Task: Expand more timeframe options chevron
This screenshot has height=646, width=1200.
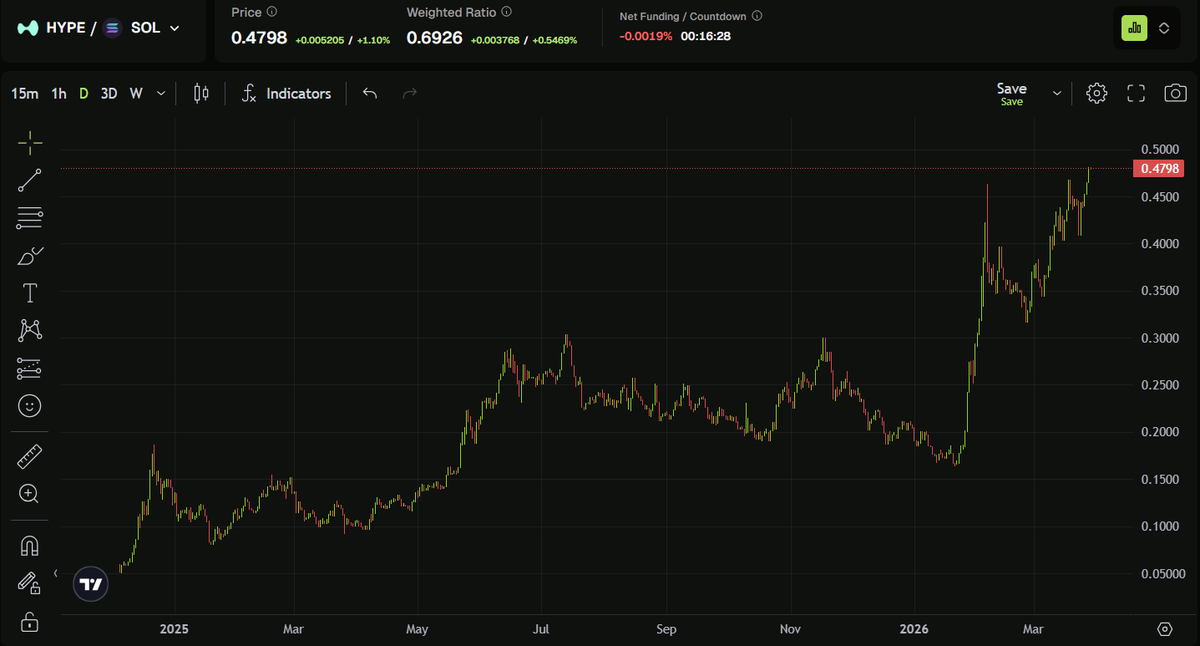Action: pos(161,93)
